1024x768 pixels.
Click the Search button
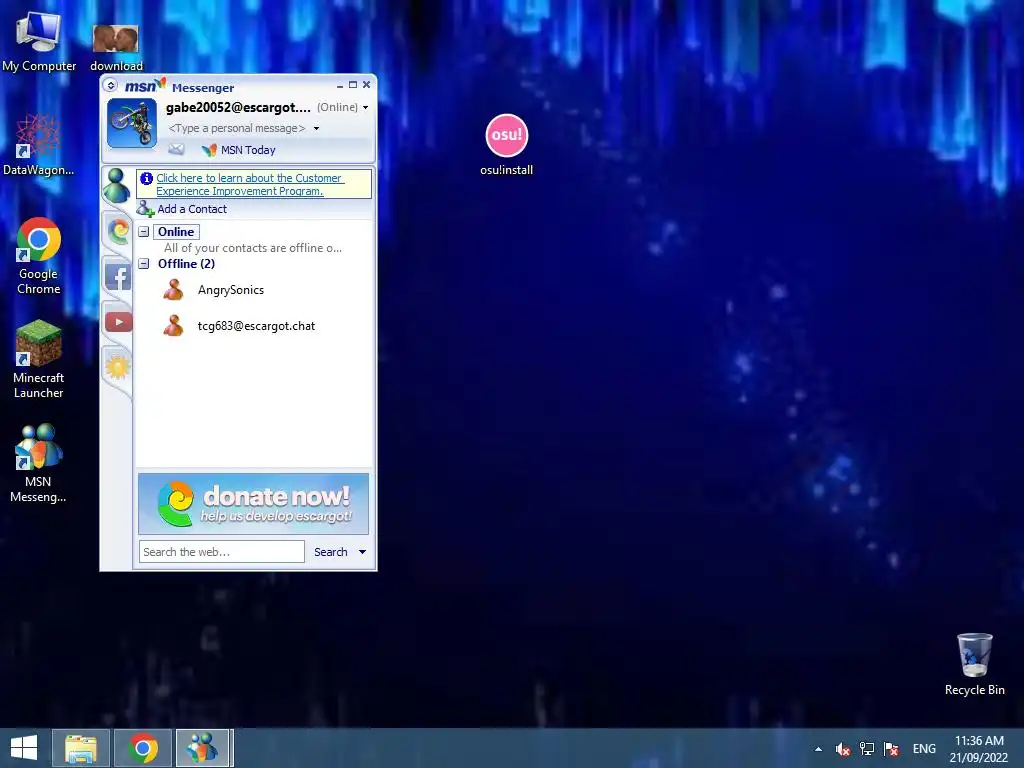tap(330, 552)
